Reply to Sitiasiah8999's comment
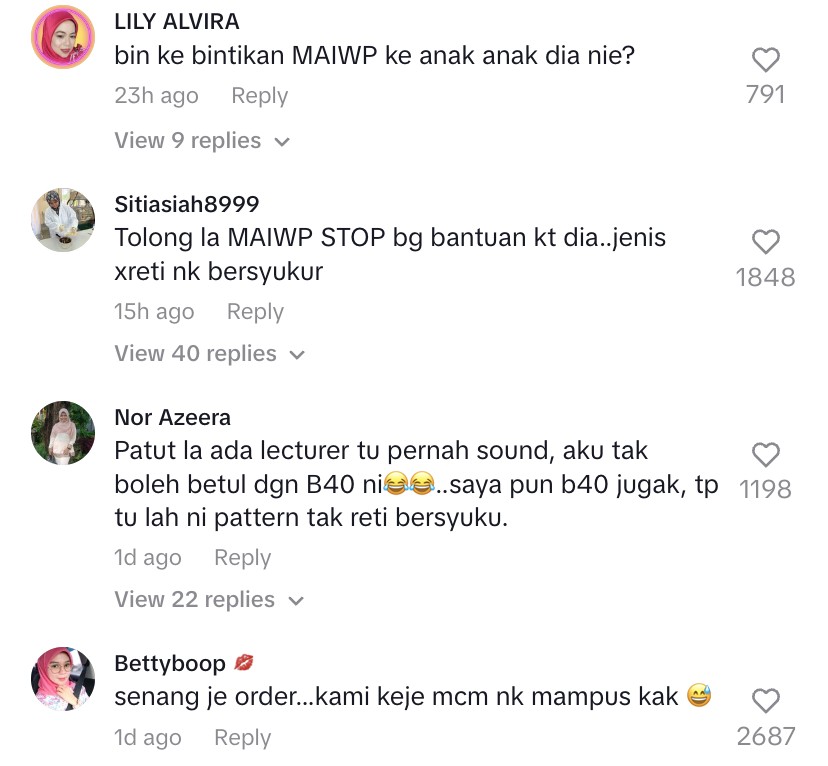 pos(256,312)
